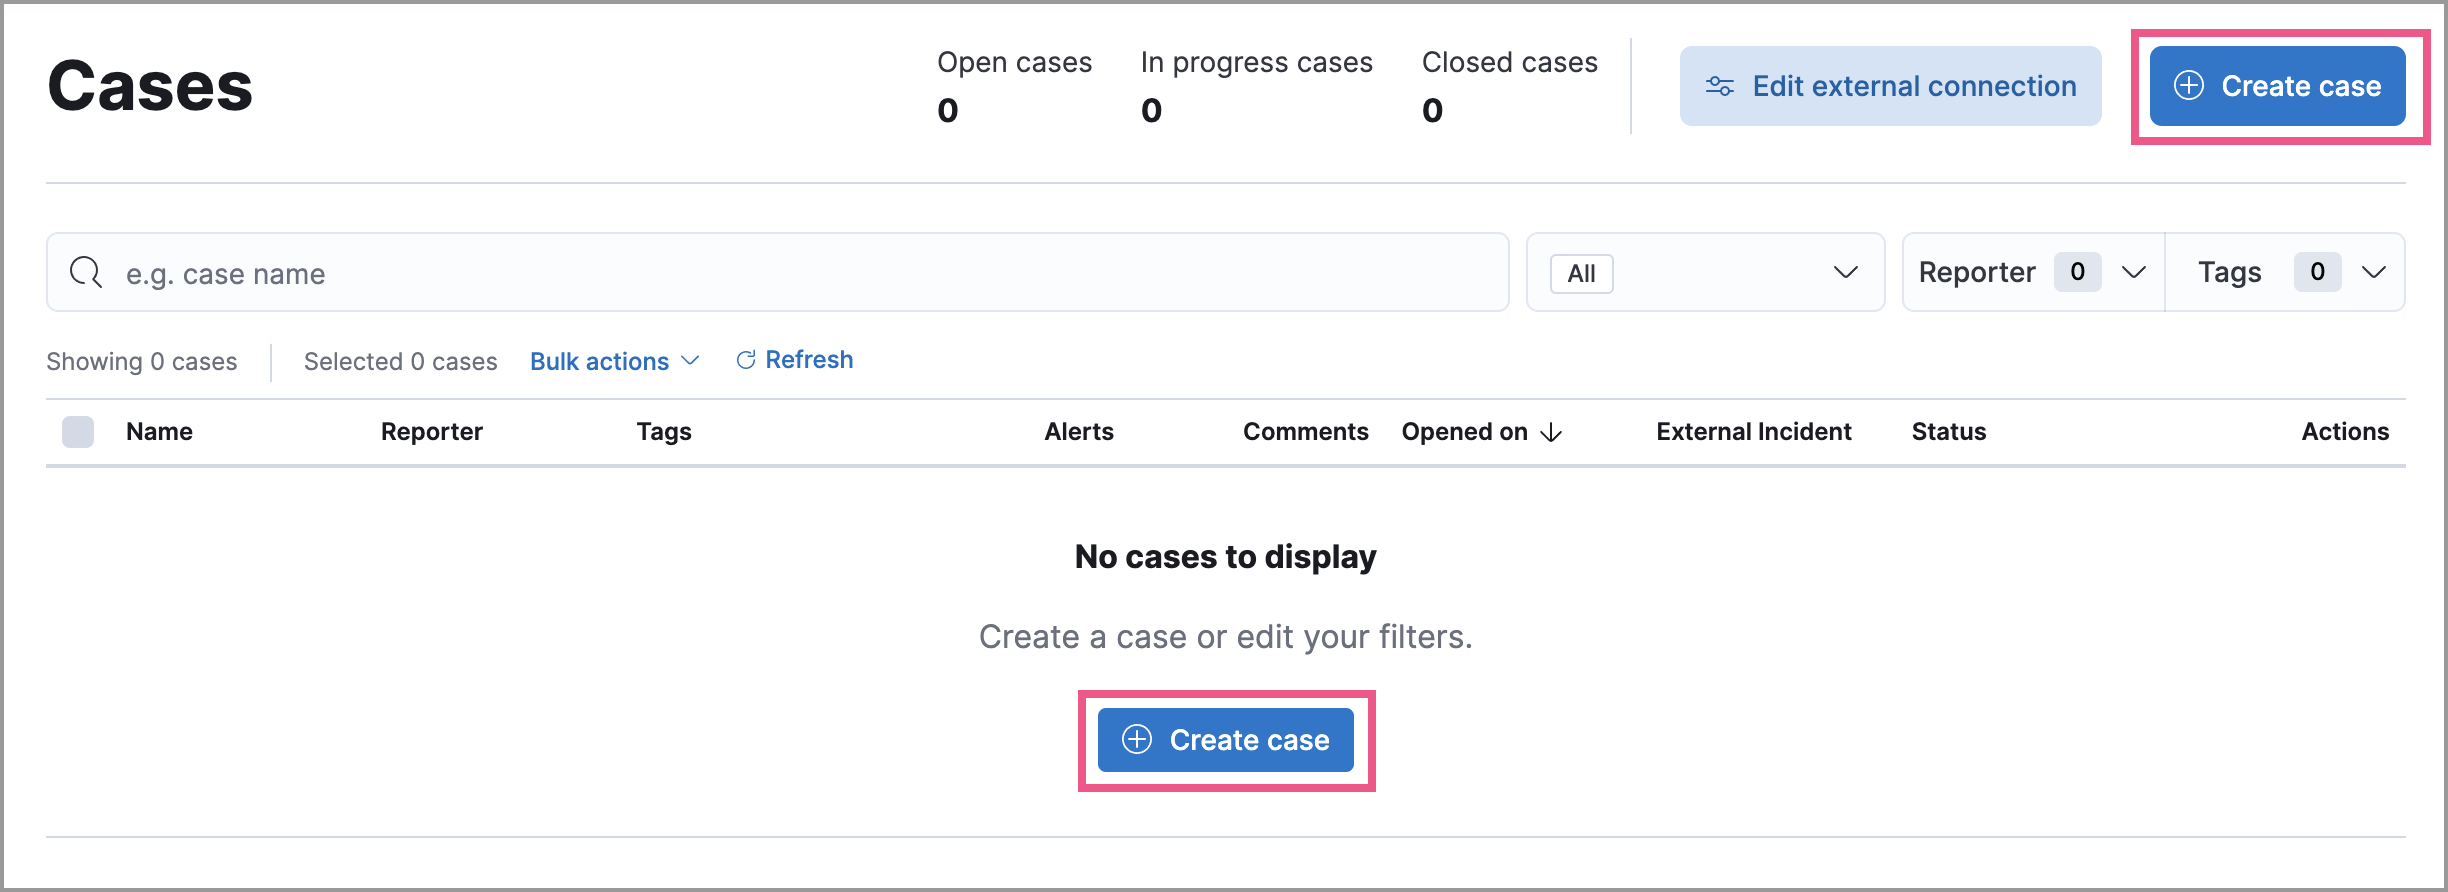Click Create case below the empty-state message
This screenshot has width=2448, height=892.
[x=1226, y=740]
